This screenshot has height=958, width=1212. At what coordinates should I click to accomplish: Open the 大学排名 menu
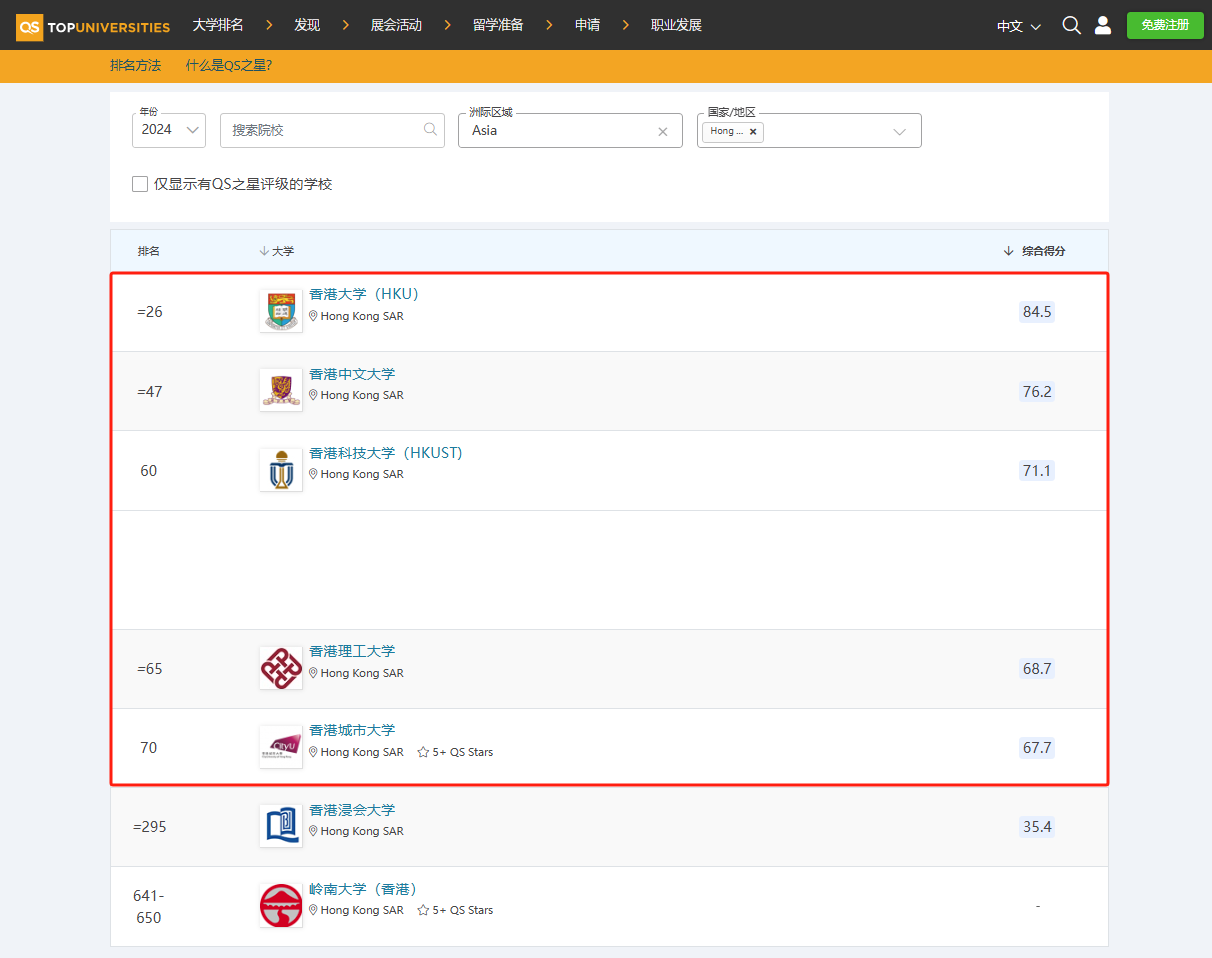(x=218, y=25)
